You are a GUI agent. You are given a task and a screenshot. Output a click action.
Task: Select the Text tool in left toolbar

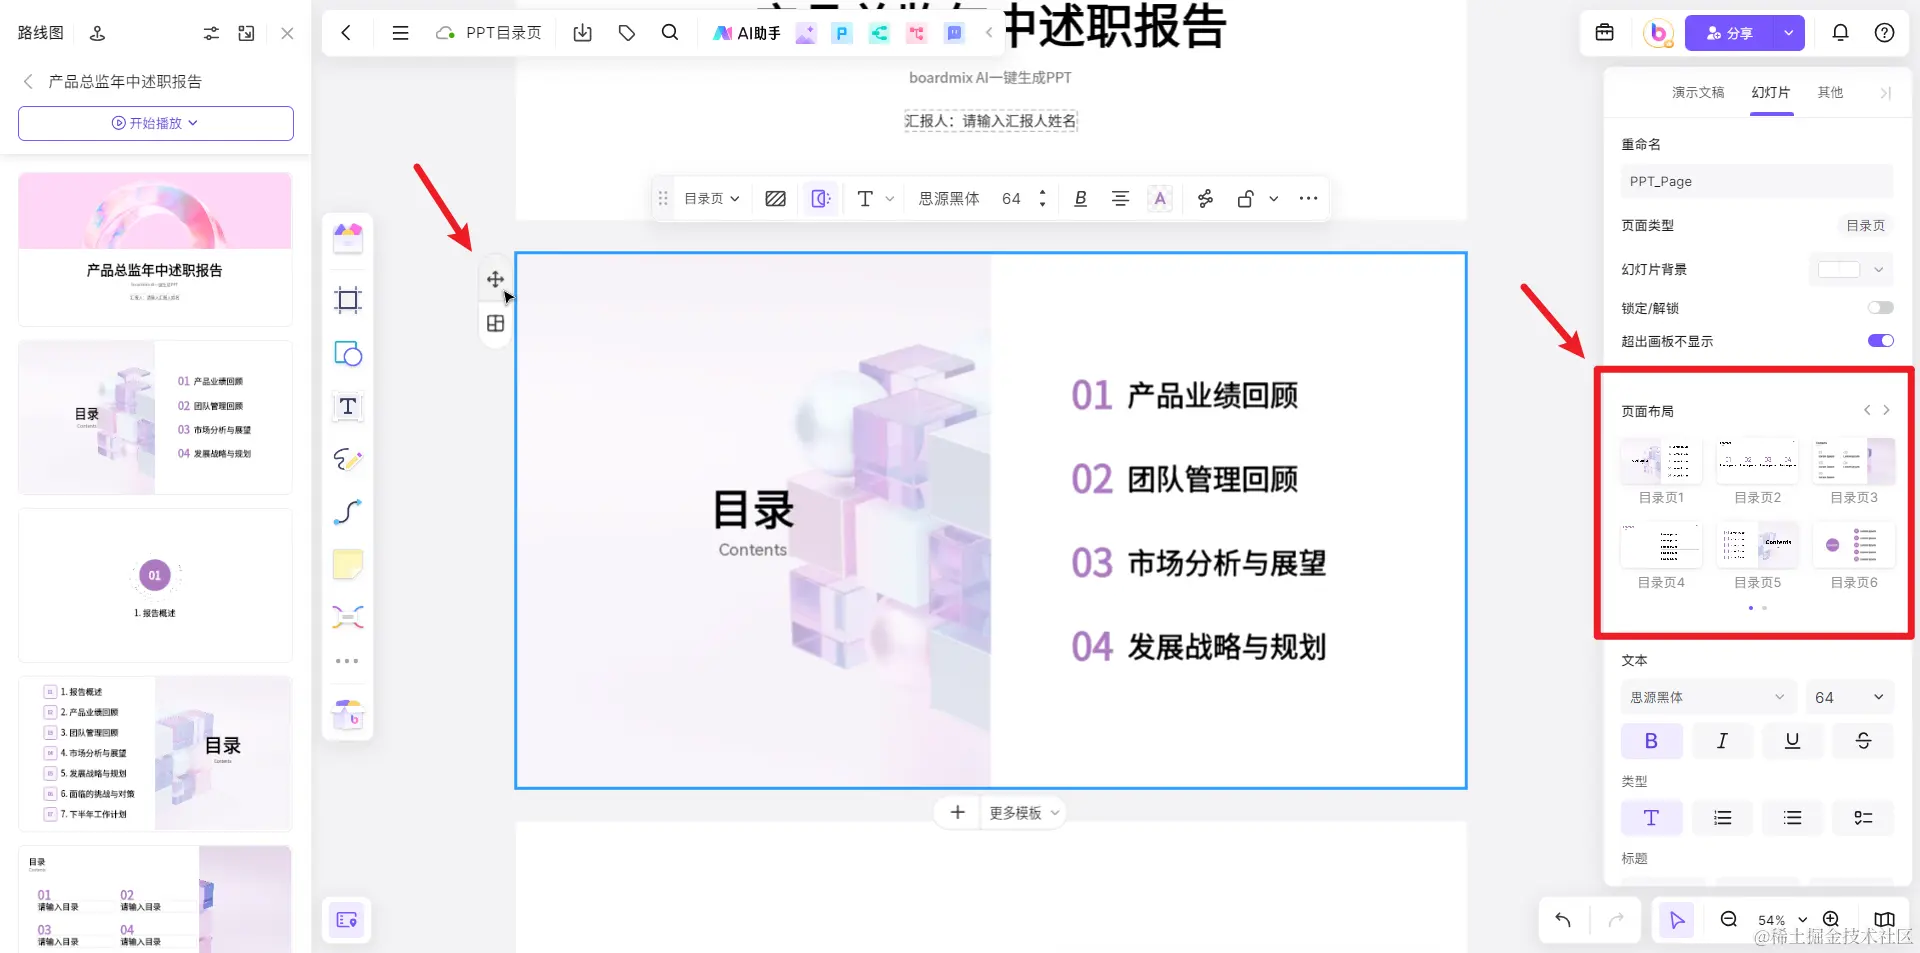(347, 407)
